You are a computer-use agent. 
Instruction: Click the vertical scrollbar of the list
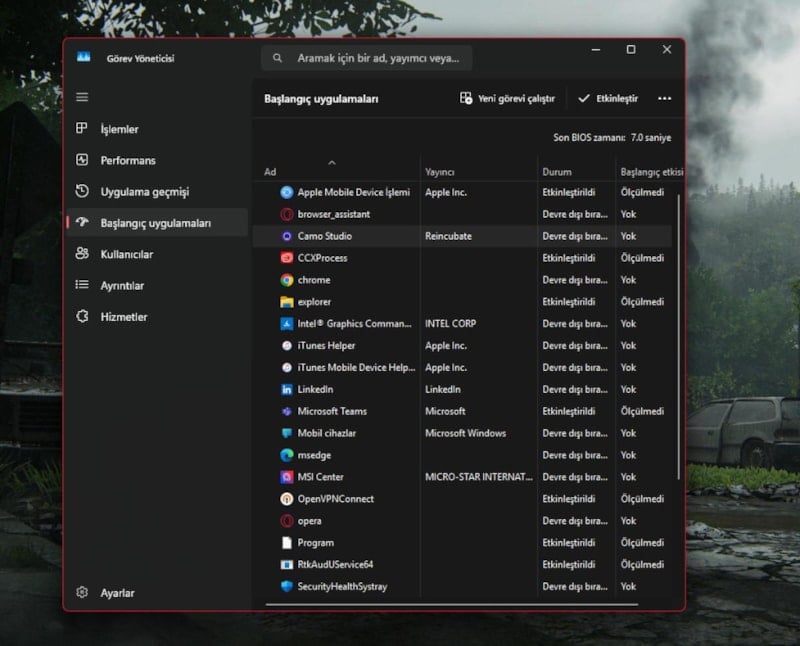tap(679, 330)
